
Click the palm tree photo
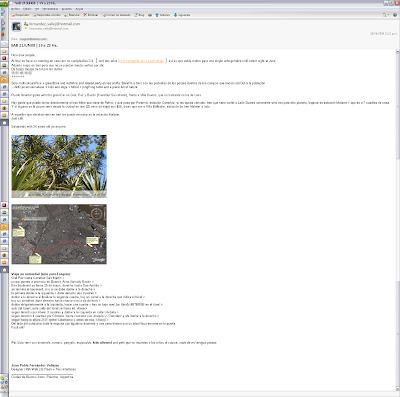coord(59,166)
